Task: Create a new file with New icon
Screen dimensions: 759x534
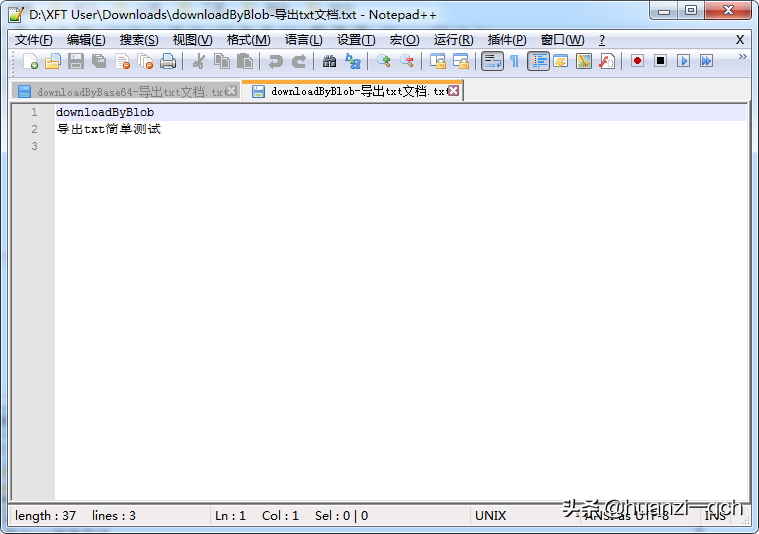Action: coord(30,61)
